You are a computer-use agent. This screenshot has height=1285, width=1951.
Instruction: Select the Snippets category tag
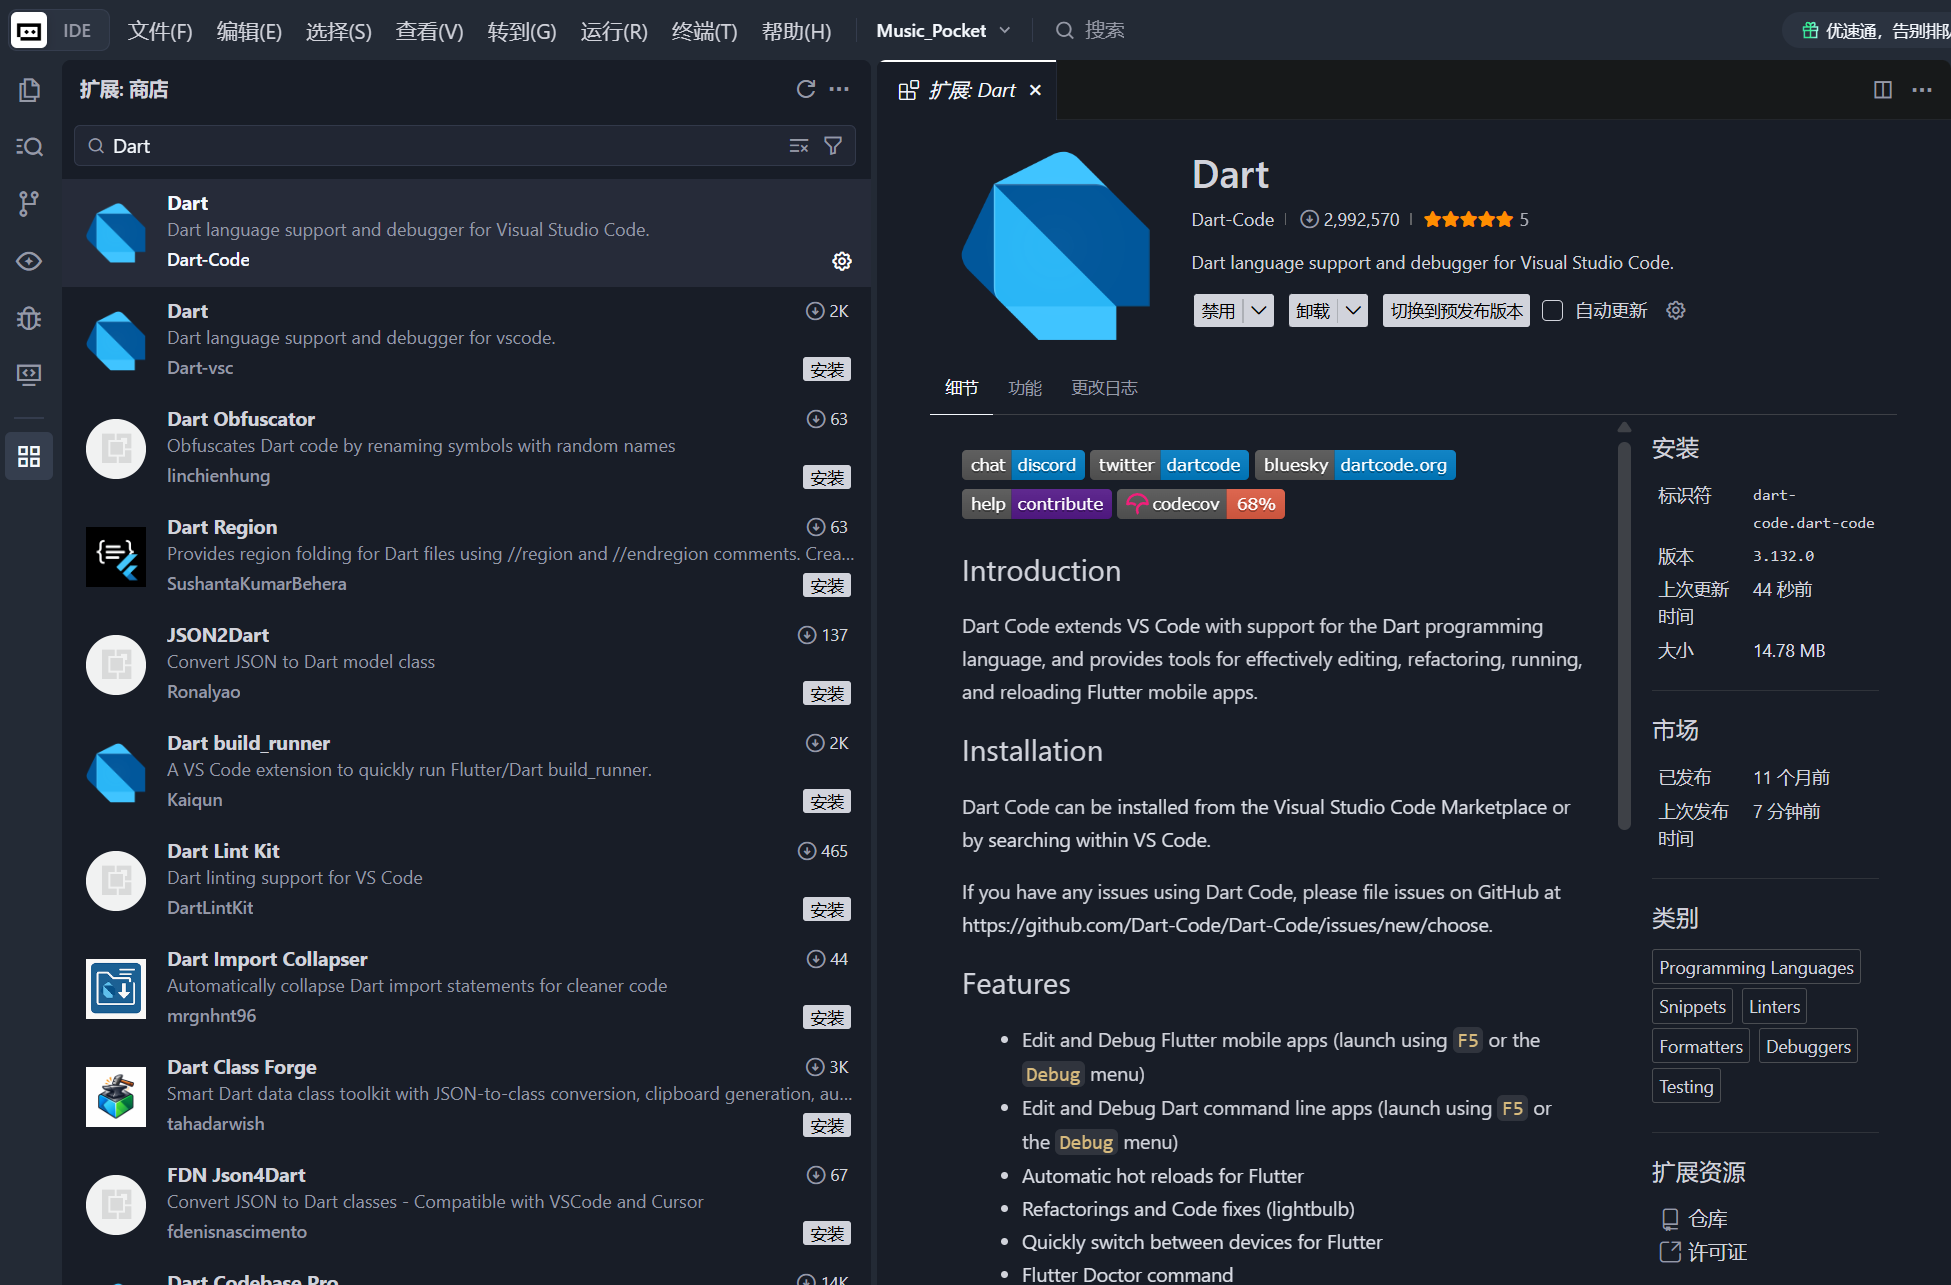1692,1006
